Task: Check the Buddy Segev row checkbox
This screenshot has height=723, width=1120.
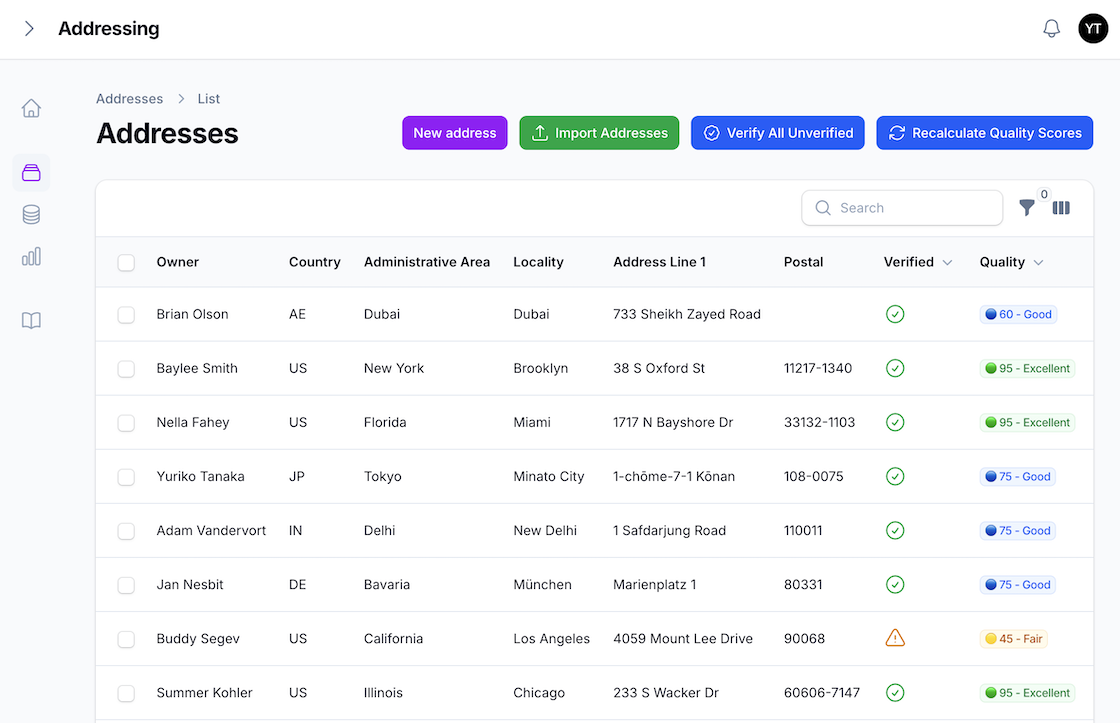Action: tap(126, 639)
